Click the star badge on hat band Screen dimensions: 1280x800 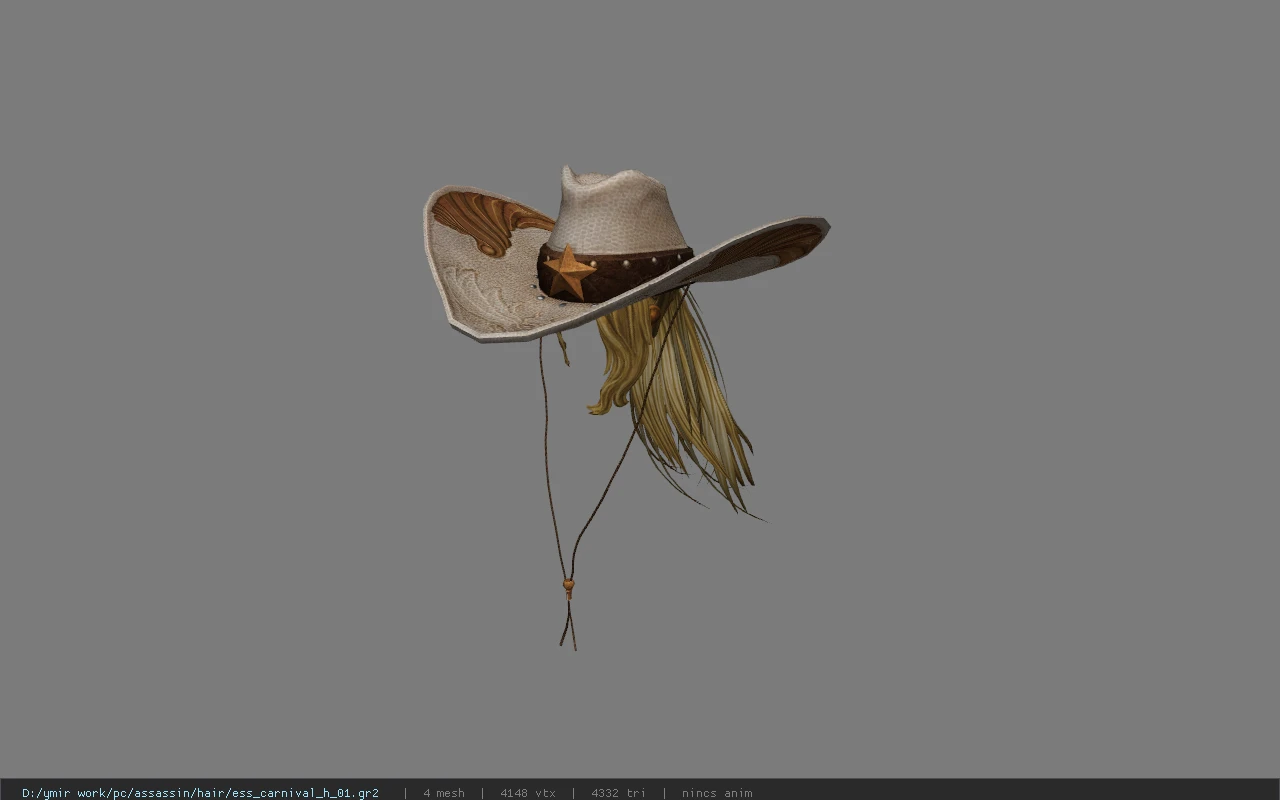pos(569,272)
